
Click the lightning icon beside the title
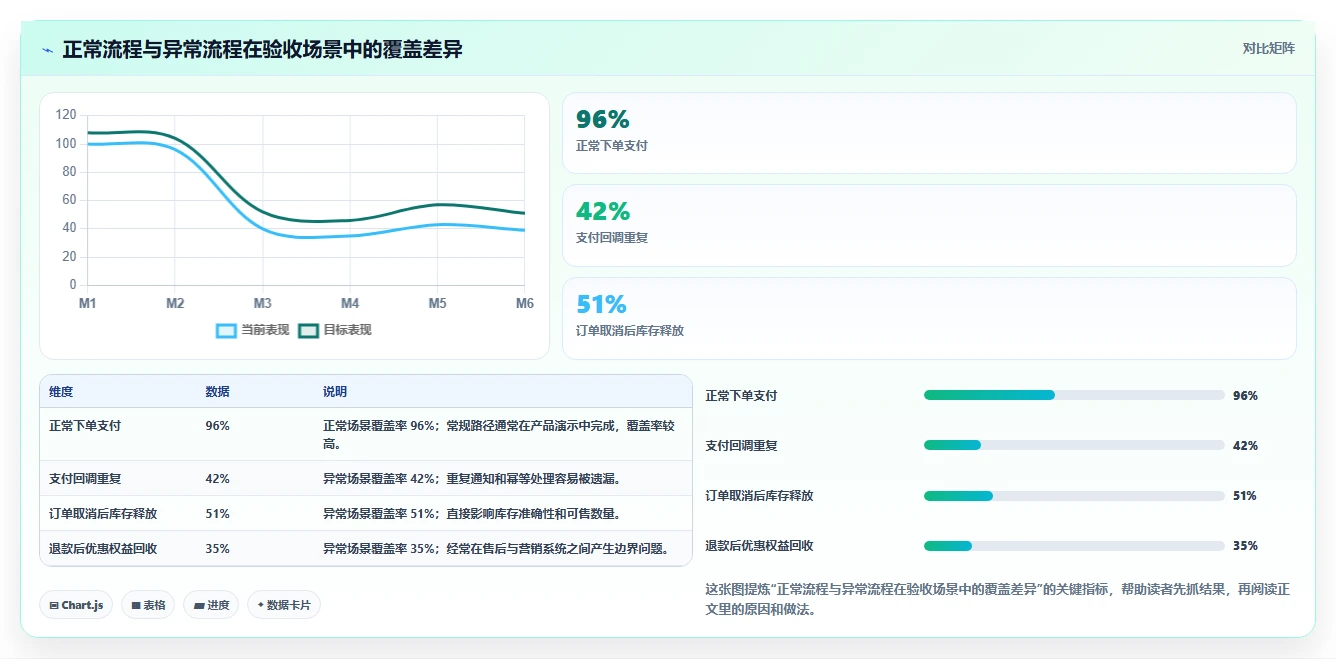click(47, 50)
